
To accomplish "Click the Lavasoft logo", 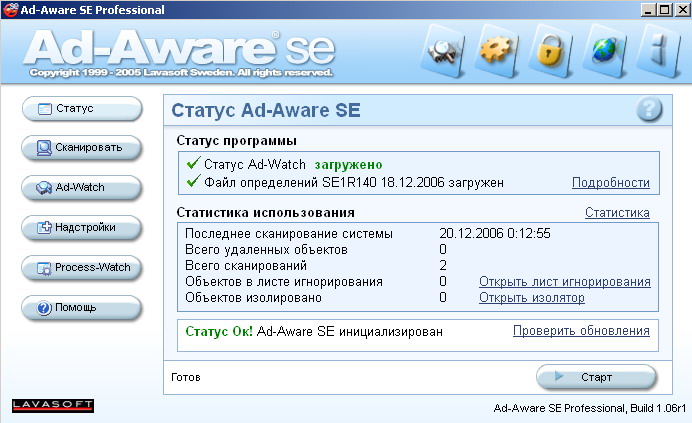I will pyautogui.click(x=53, y=405).
